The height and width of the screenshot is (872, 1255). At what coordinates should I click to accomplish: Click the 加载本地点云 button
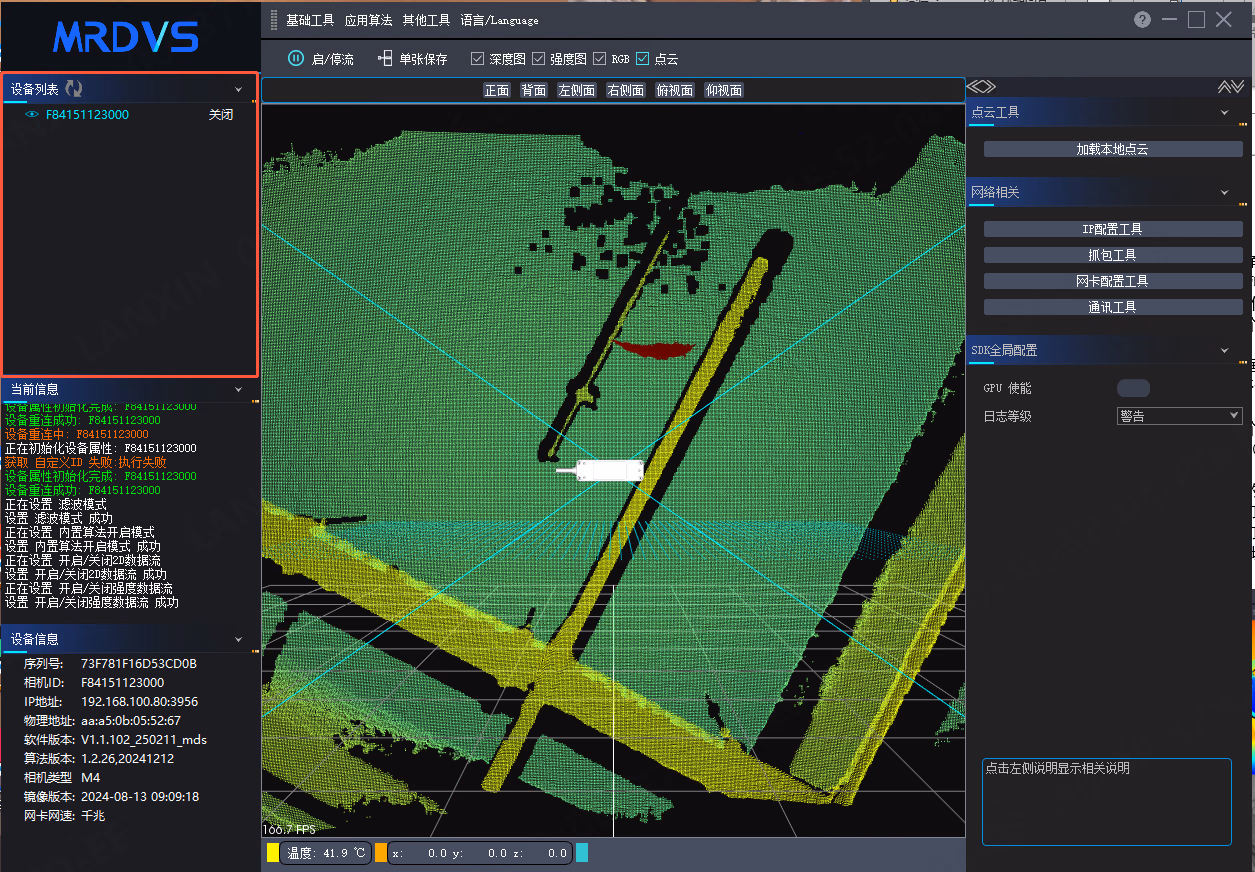click(x=1113, y=149)
